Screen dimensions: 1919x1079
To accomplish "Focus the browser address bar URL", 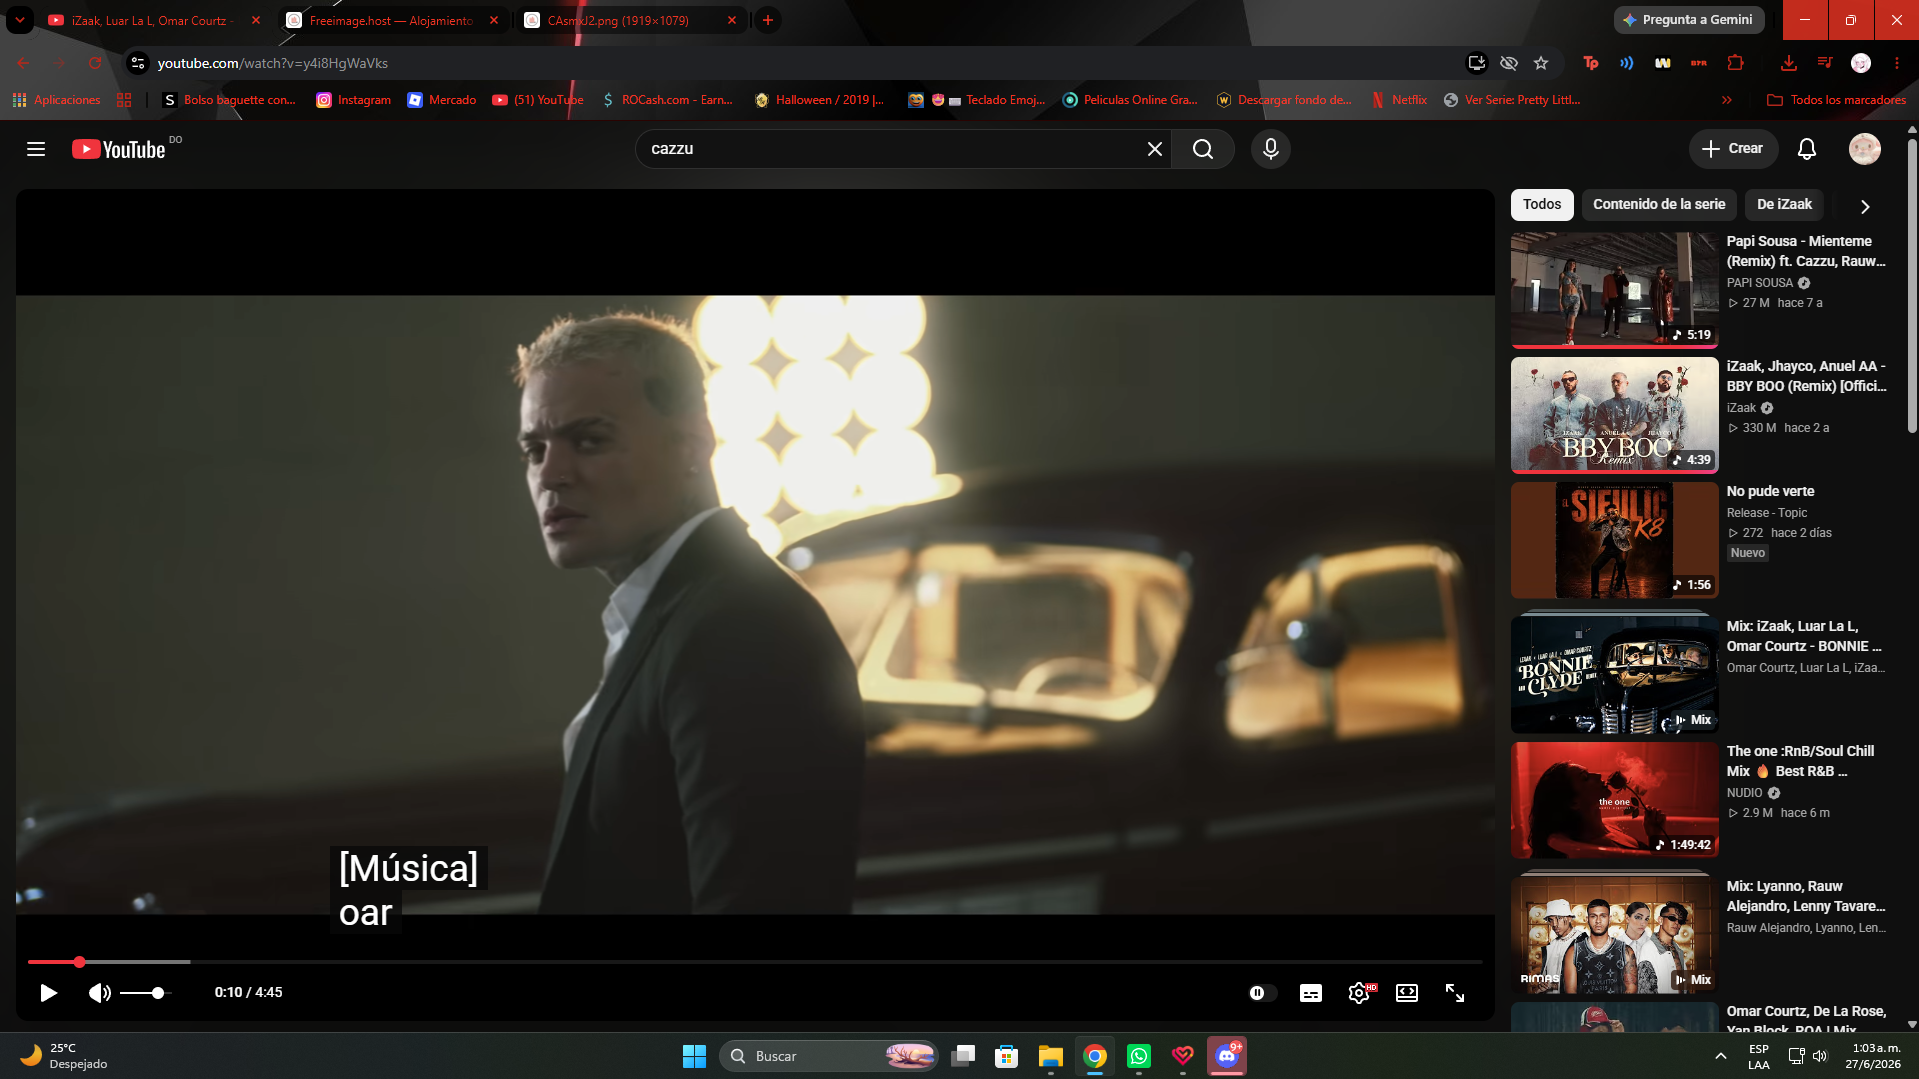I will click(x=273, y=63).
